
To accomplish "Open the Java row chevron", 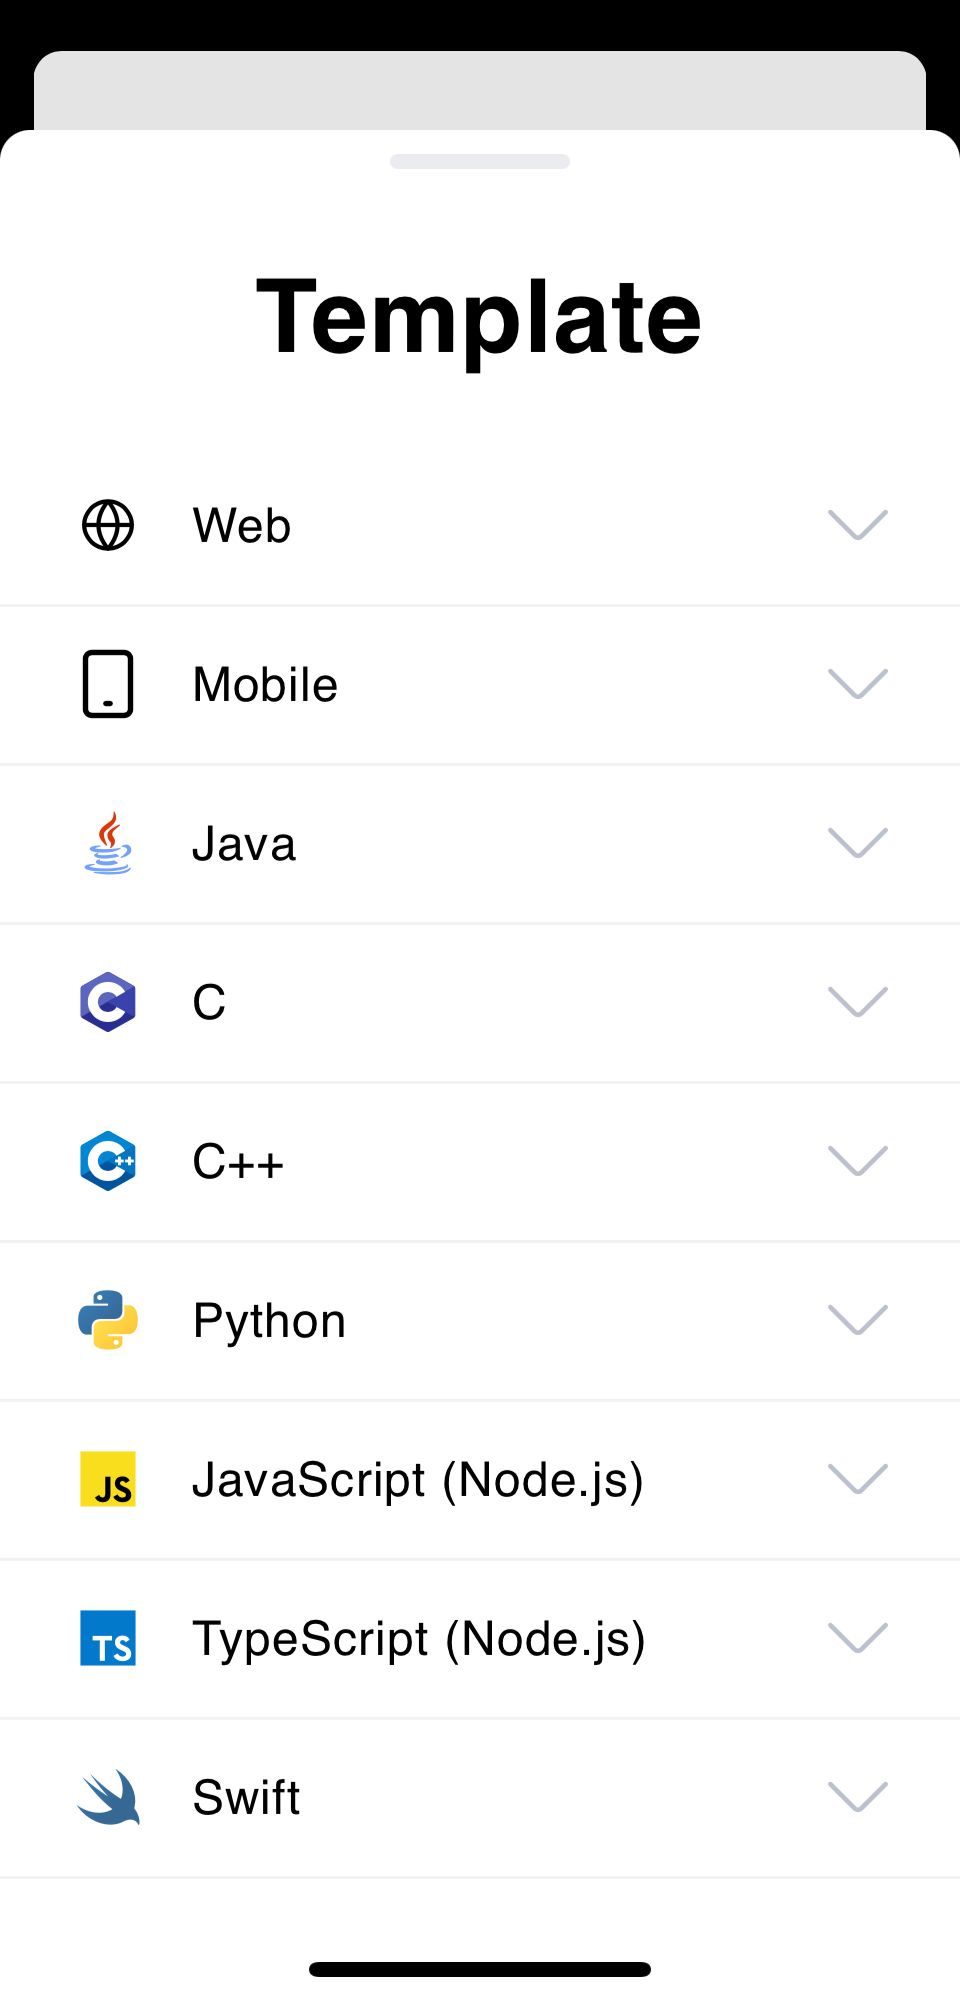I will [x=858, y=843].
